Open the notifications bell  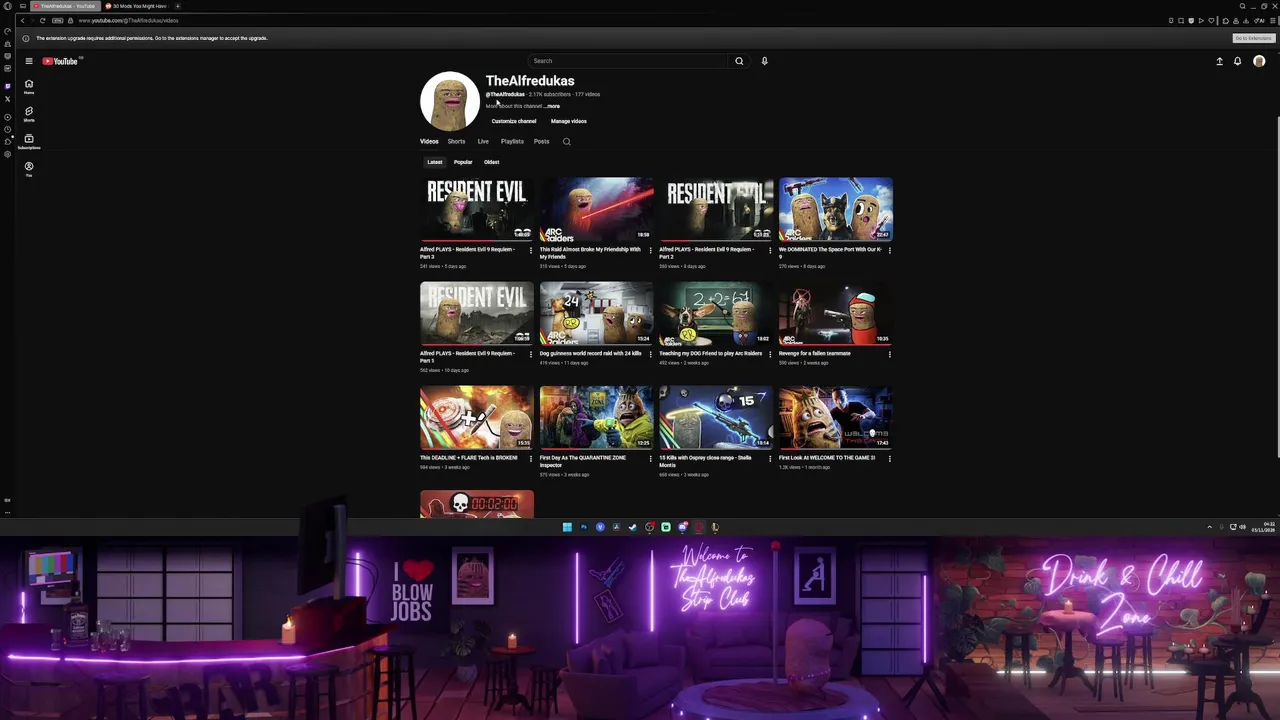(x=1237, y=61)
